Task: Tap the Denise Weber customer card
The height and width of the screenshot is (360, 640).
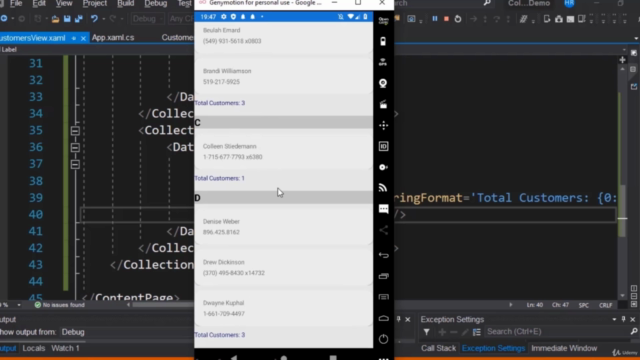Action: pyautogui.click(x=283, y=227)
